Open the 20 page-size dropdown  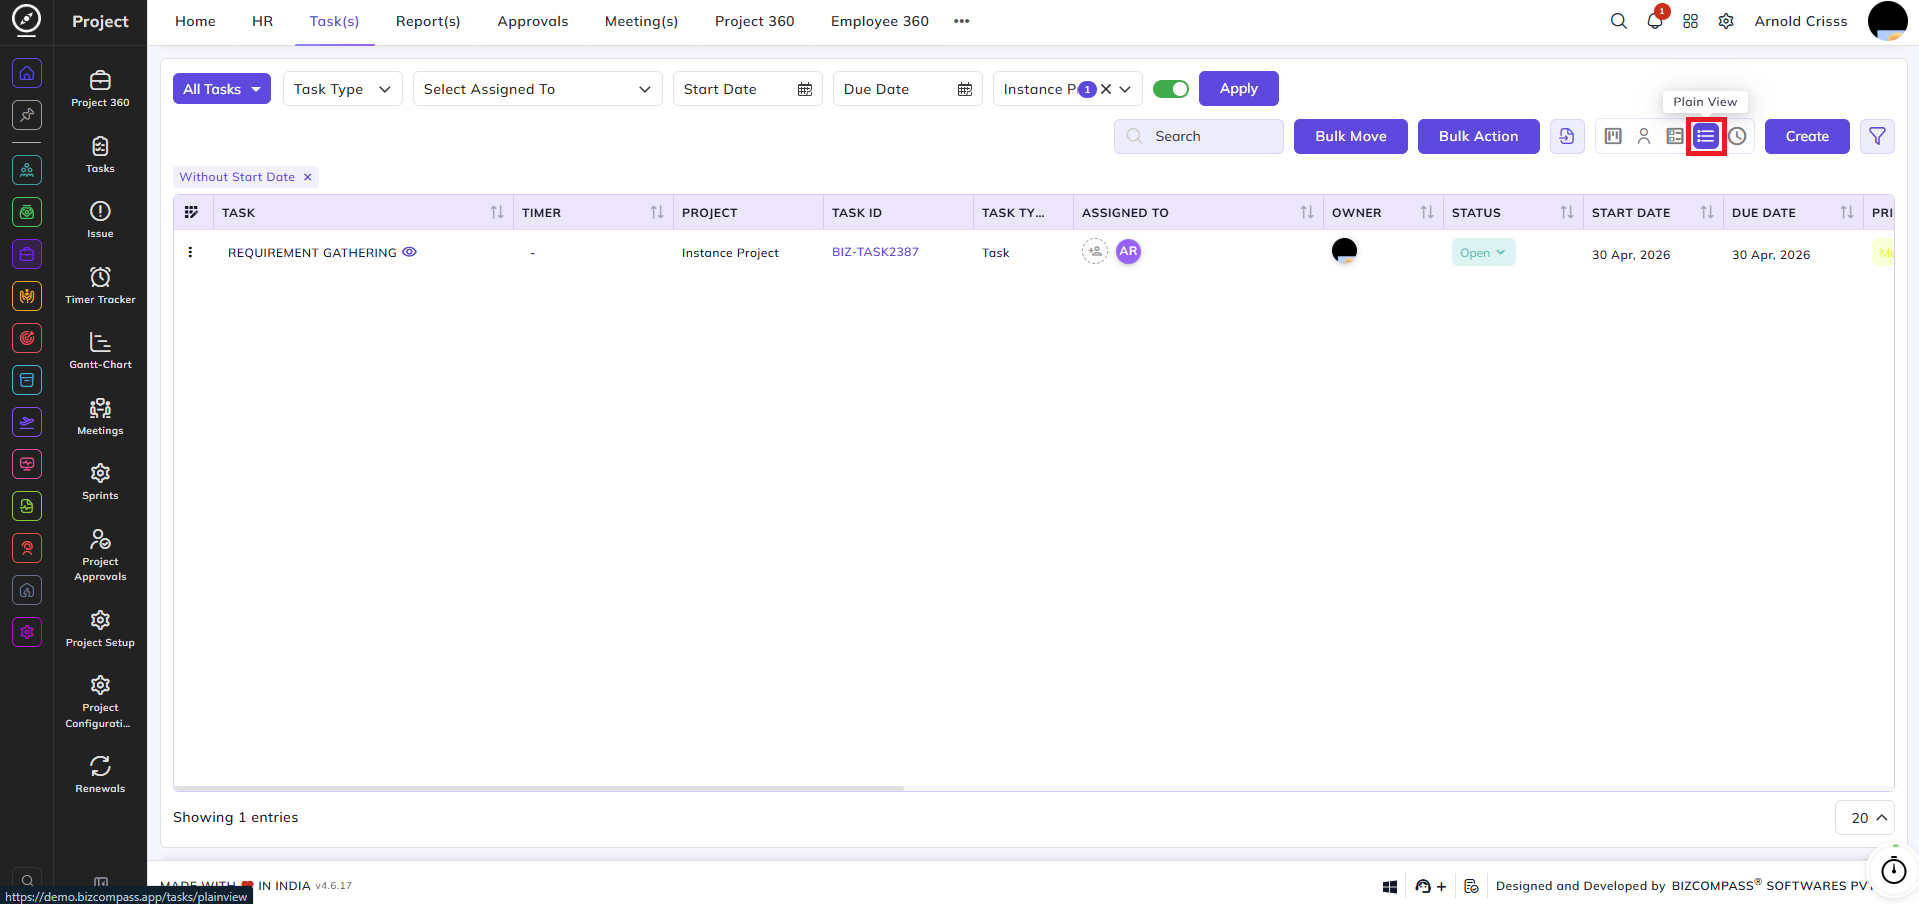tap(1865, 817)
